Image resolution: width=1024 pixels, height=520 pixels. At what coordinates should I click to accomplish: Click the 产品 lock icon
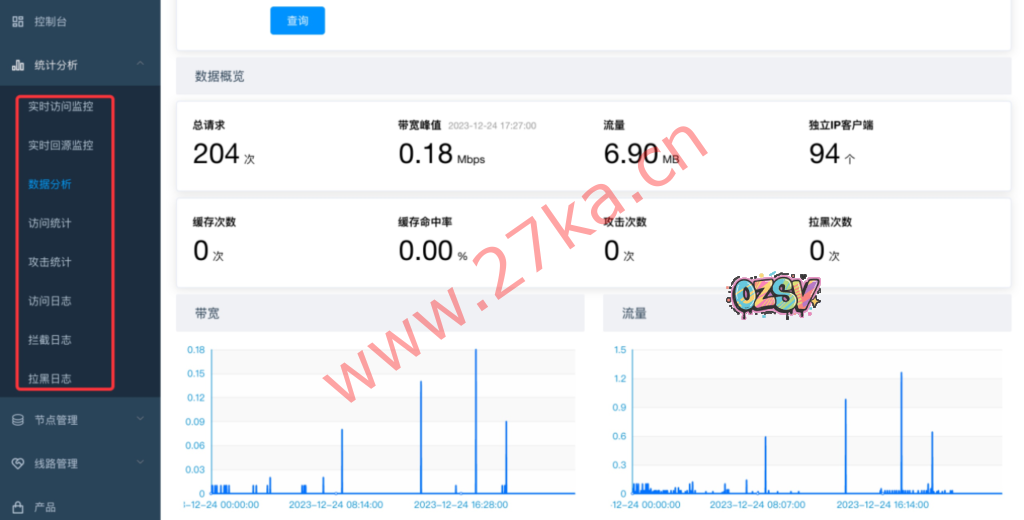(17, 507)
